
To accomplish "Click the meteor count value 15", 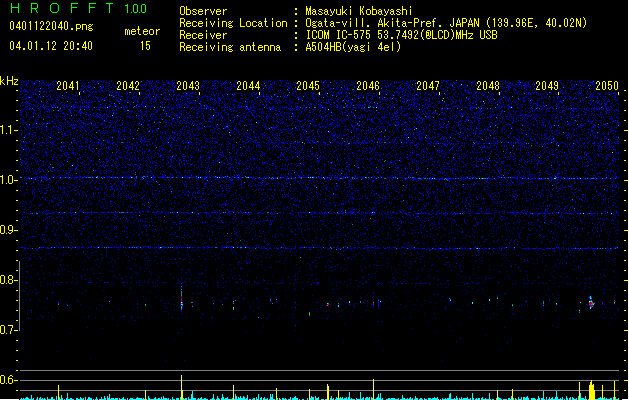I will pos(145,46).
